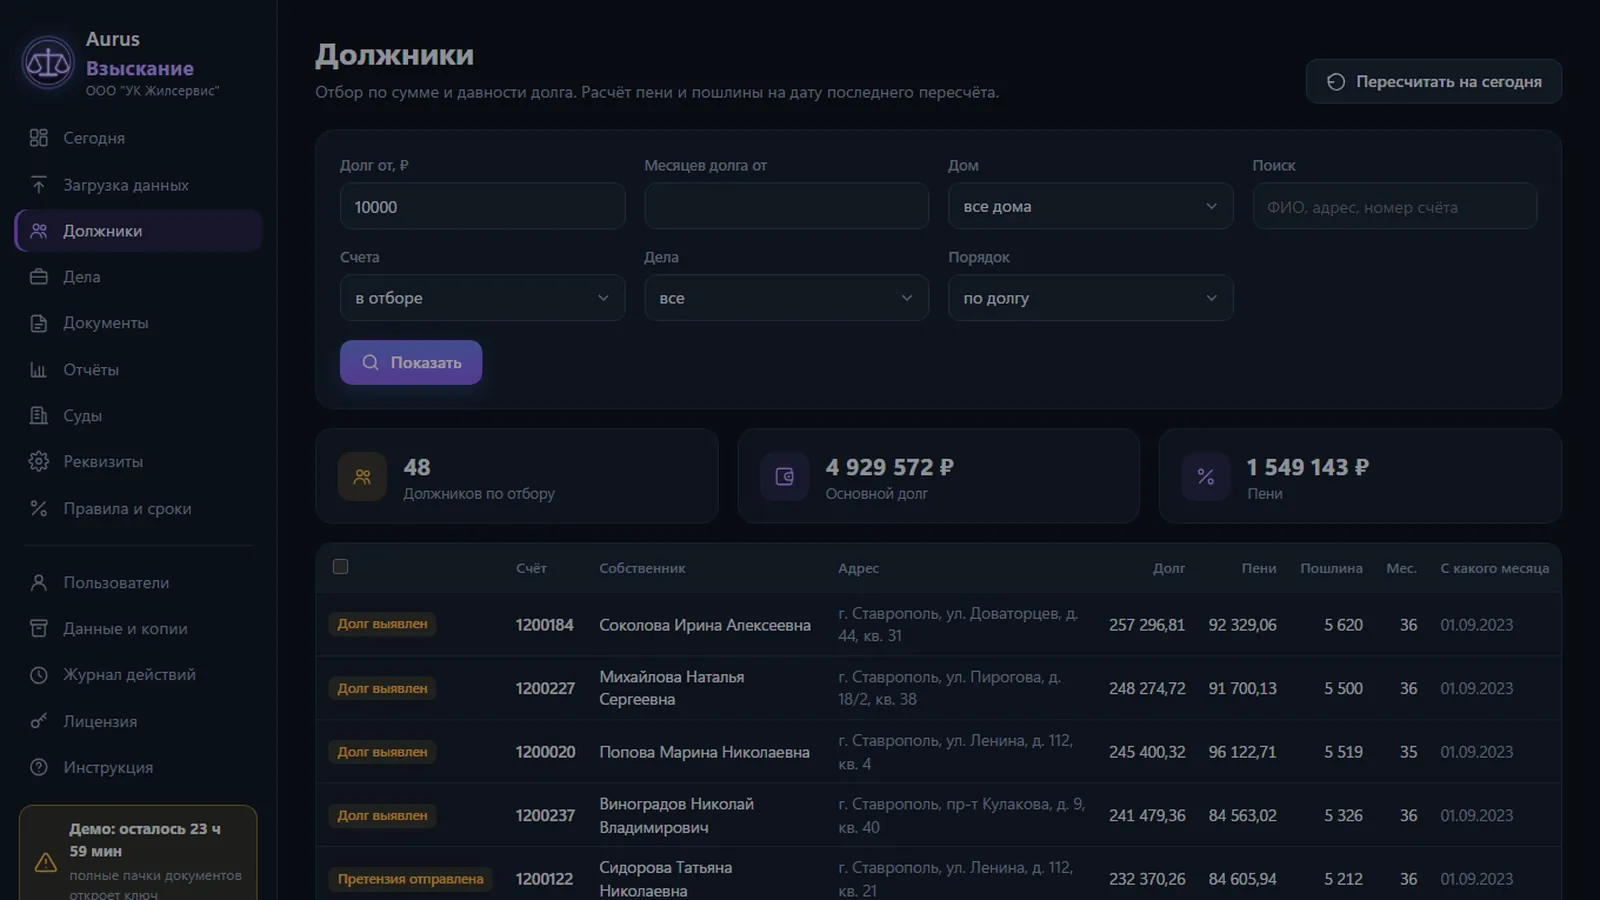Click owner Соколова Ирина Алексеевна
1600x900 pixels.
pos(705,625)
